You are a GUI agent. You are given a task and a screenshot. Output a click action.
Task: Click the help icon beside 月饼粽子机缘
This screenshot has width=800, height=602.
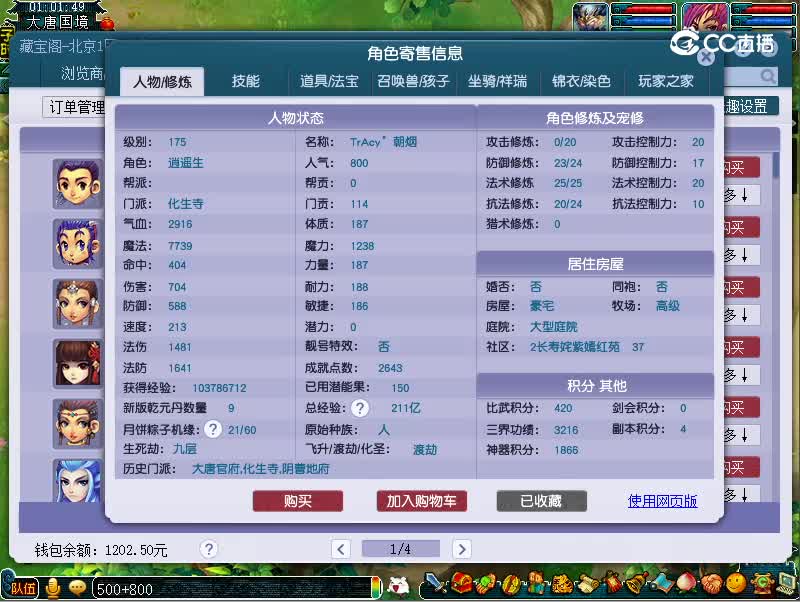(x=213, y=429)
